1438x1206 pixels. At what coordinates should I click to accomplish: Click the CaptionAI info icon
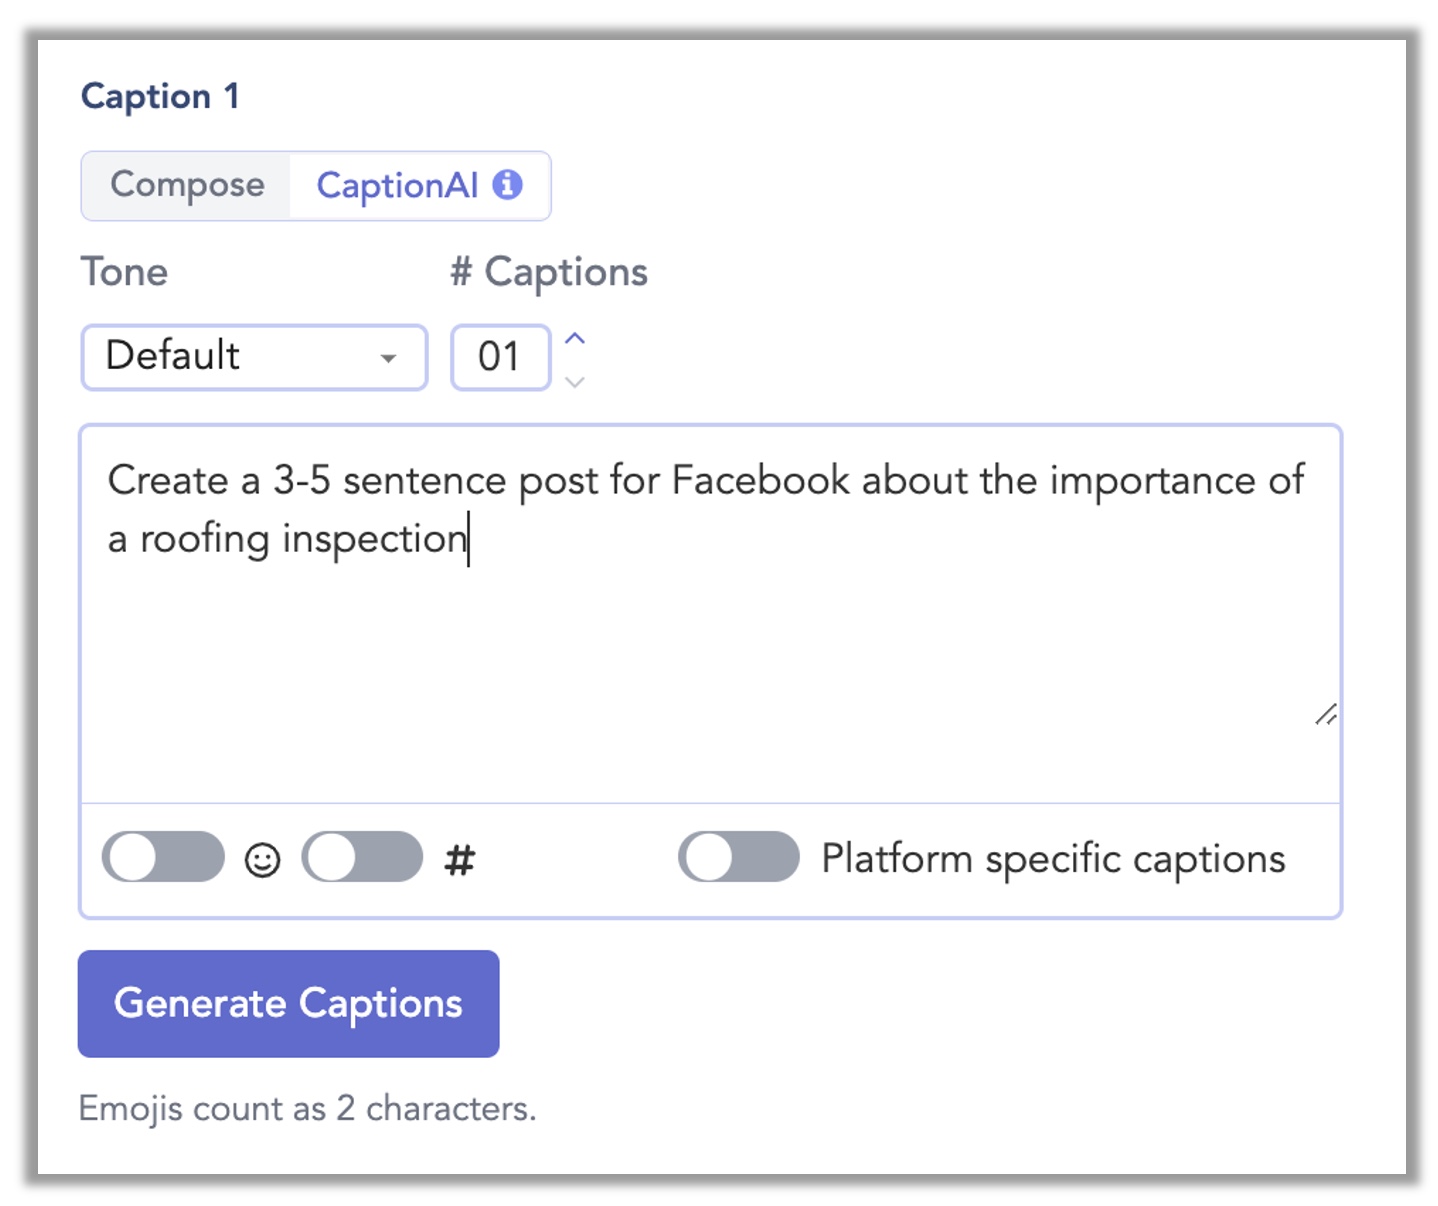507,184
